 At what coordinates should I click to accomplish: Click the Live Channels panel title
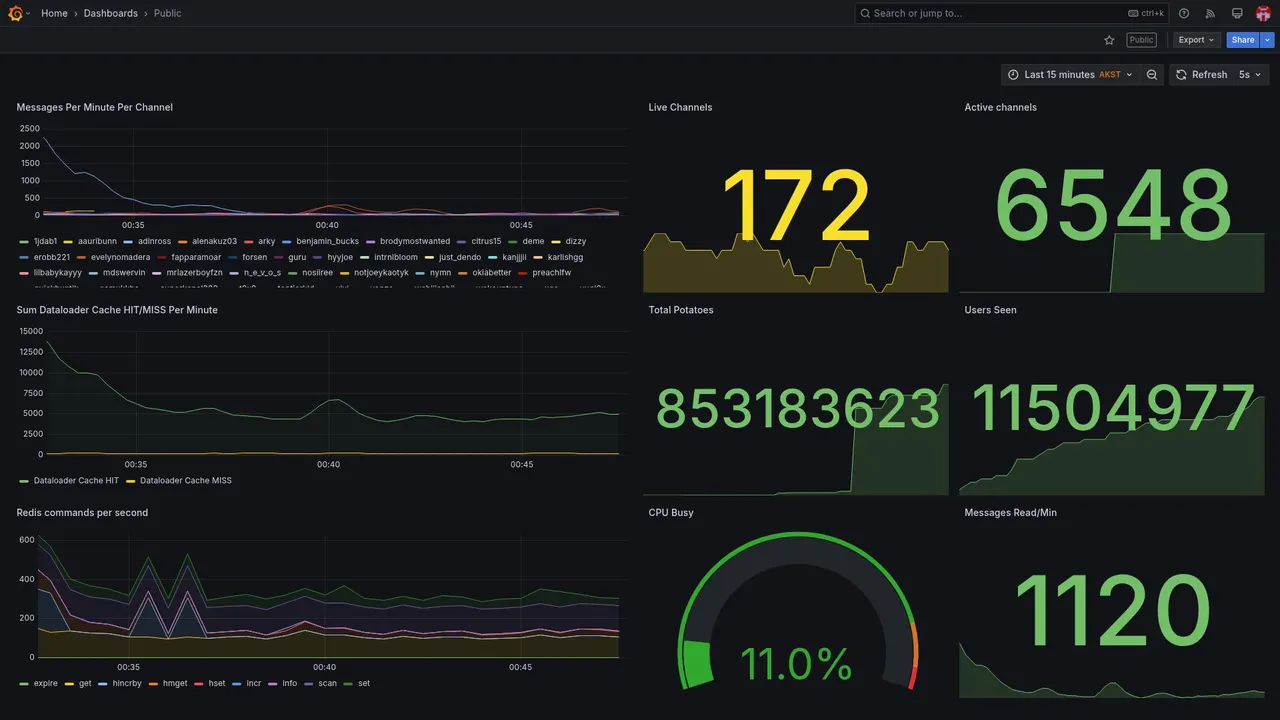(680, 107)
